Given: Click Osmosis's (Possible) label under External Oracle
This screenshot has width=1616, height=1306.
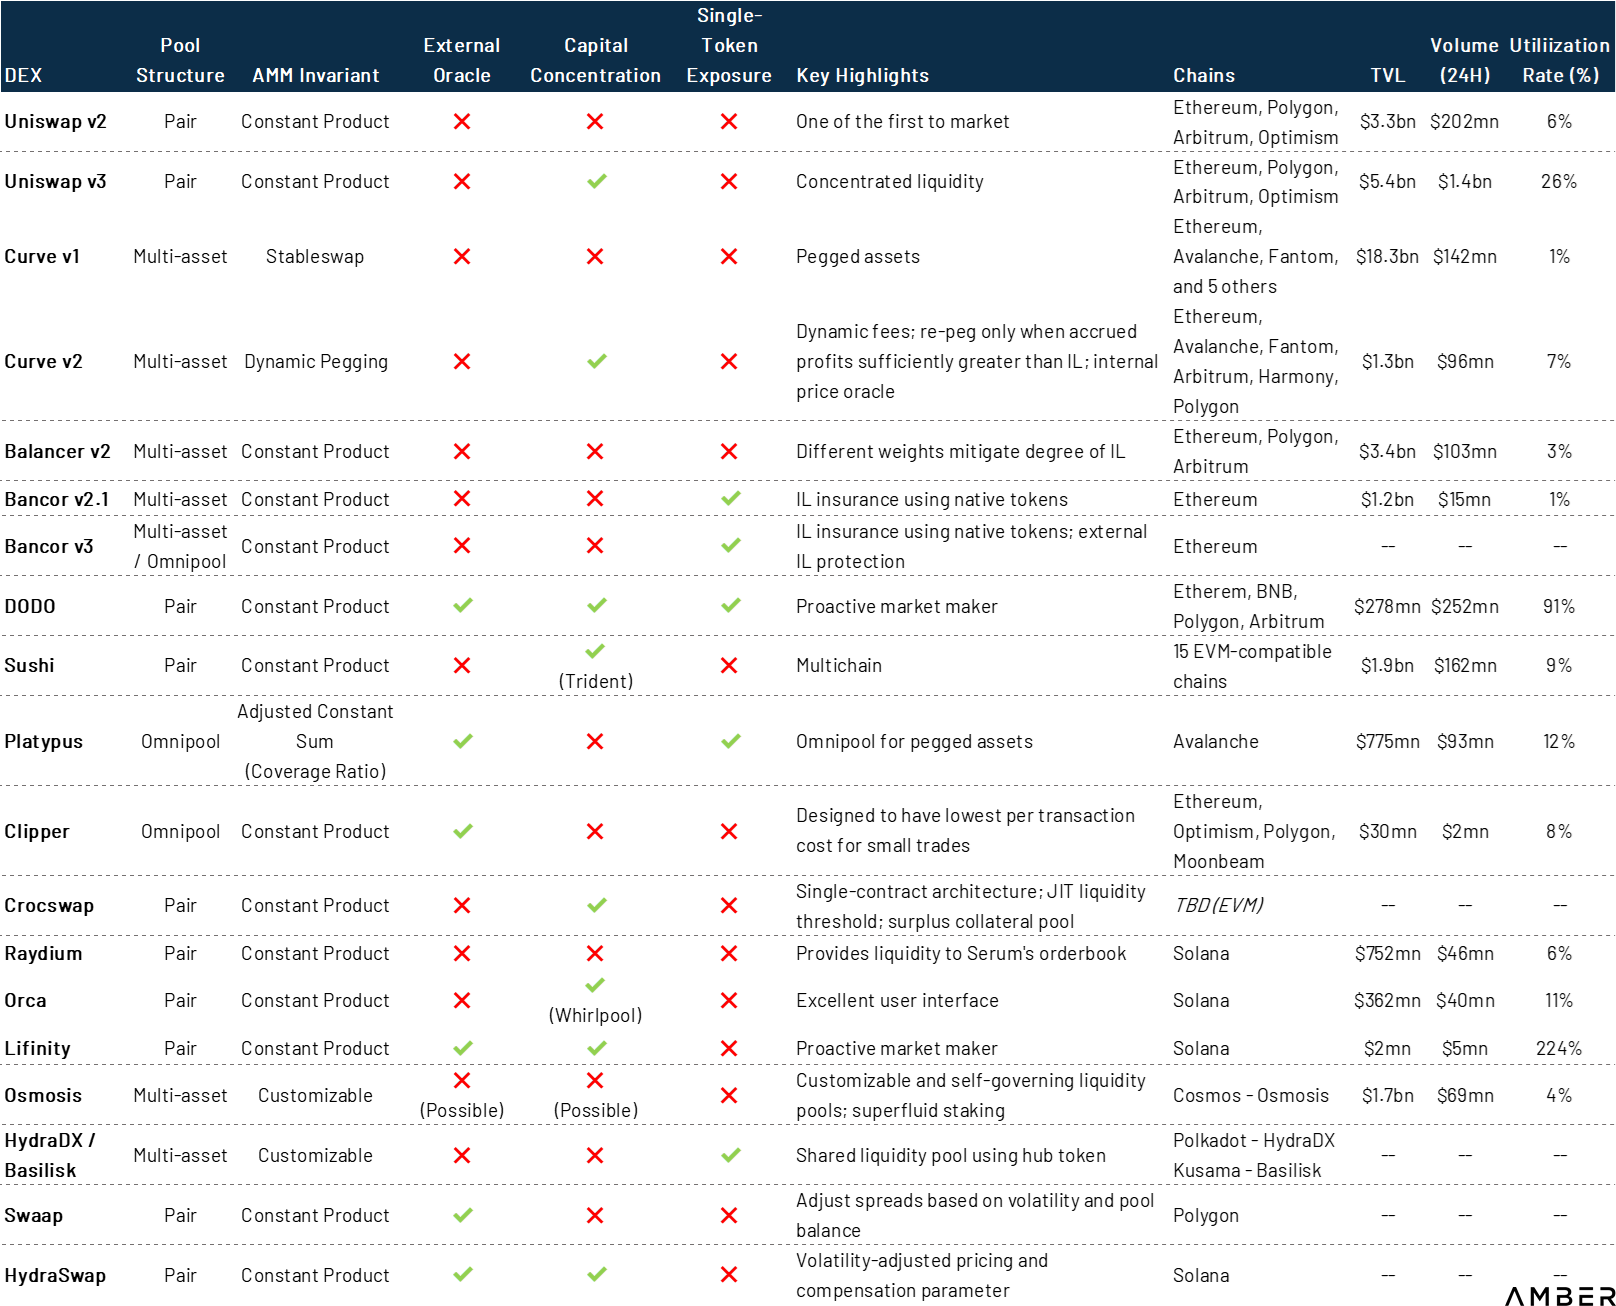Looking at the screenshot, I should coord(462,1110).
